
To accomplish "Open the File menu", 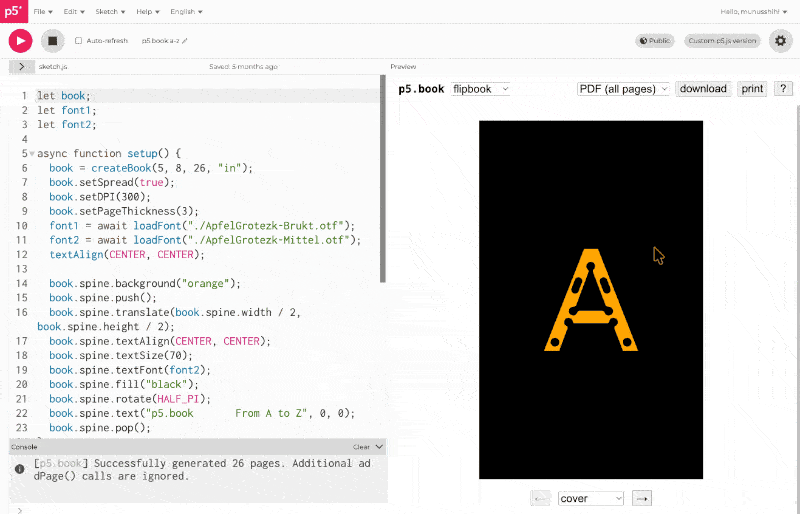I will click(43, 11).
